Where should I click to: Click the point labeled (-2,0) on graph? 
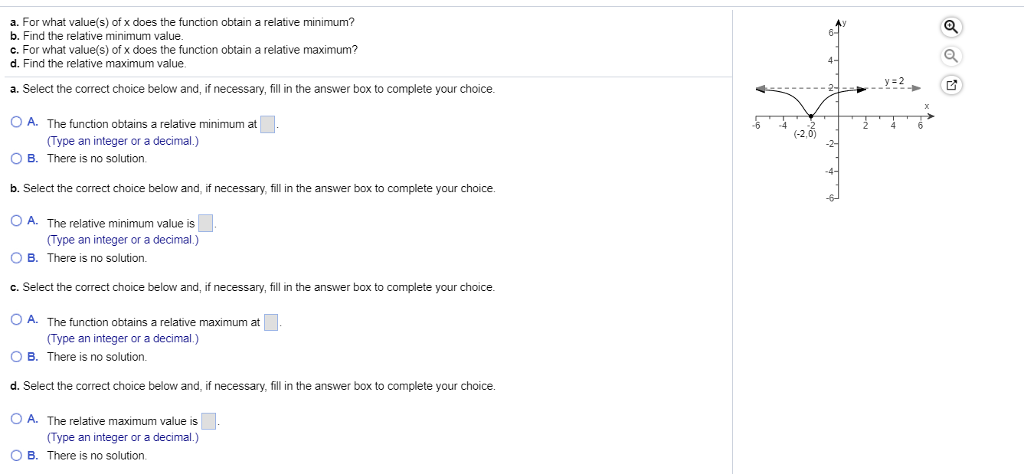[x=810, y=117]
